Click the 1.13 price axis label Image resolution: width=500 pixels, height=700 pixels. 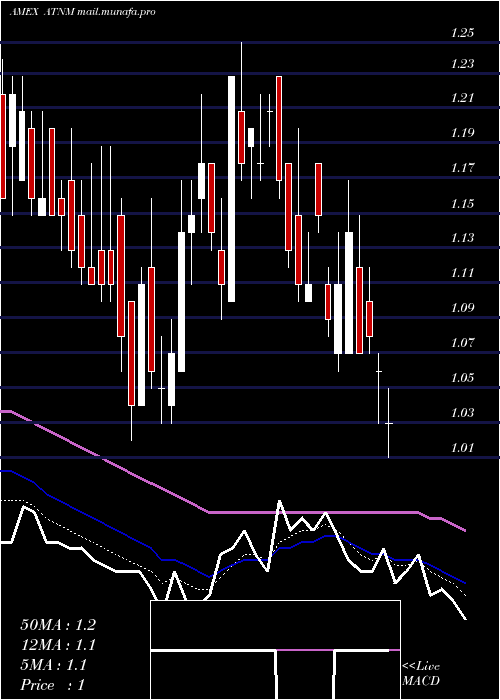(462, 237)
